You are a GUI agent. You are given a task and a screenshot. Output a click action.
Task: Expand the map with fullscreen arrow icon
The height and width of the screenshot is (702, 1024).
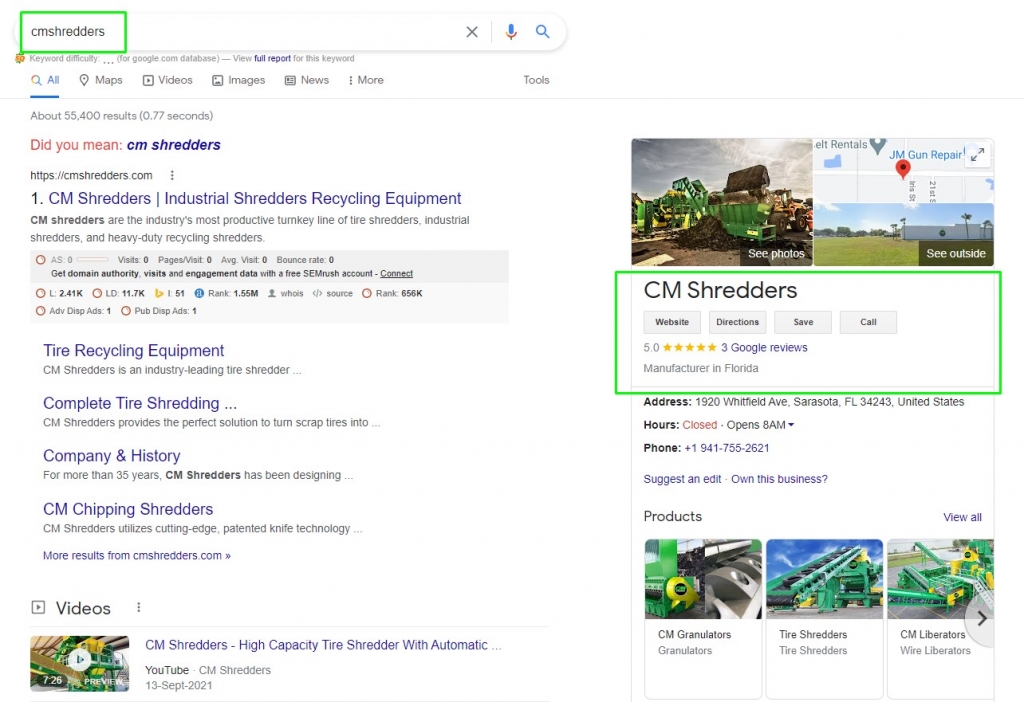[977, 155]
